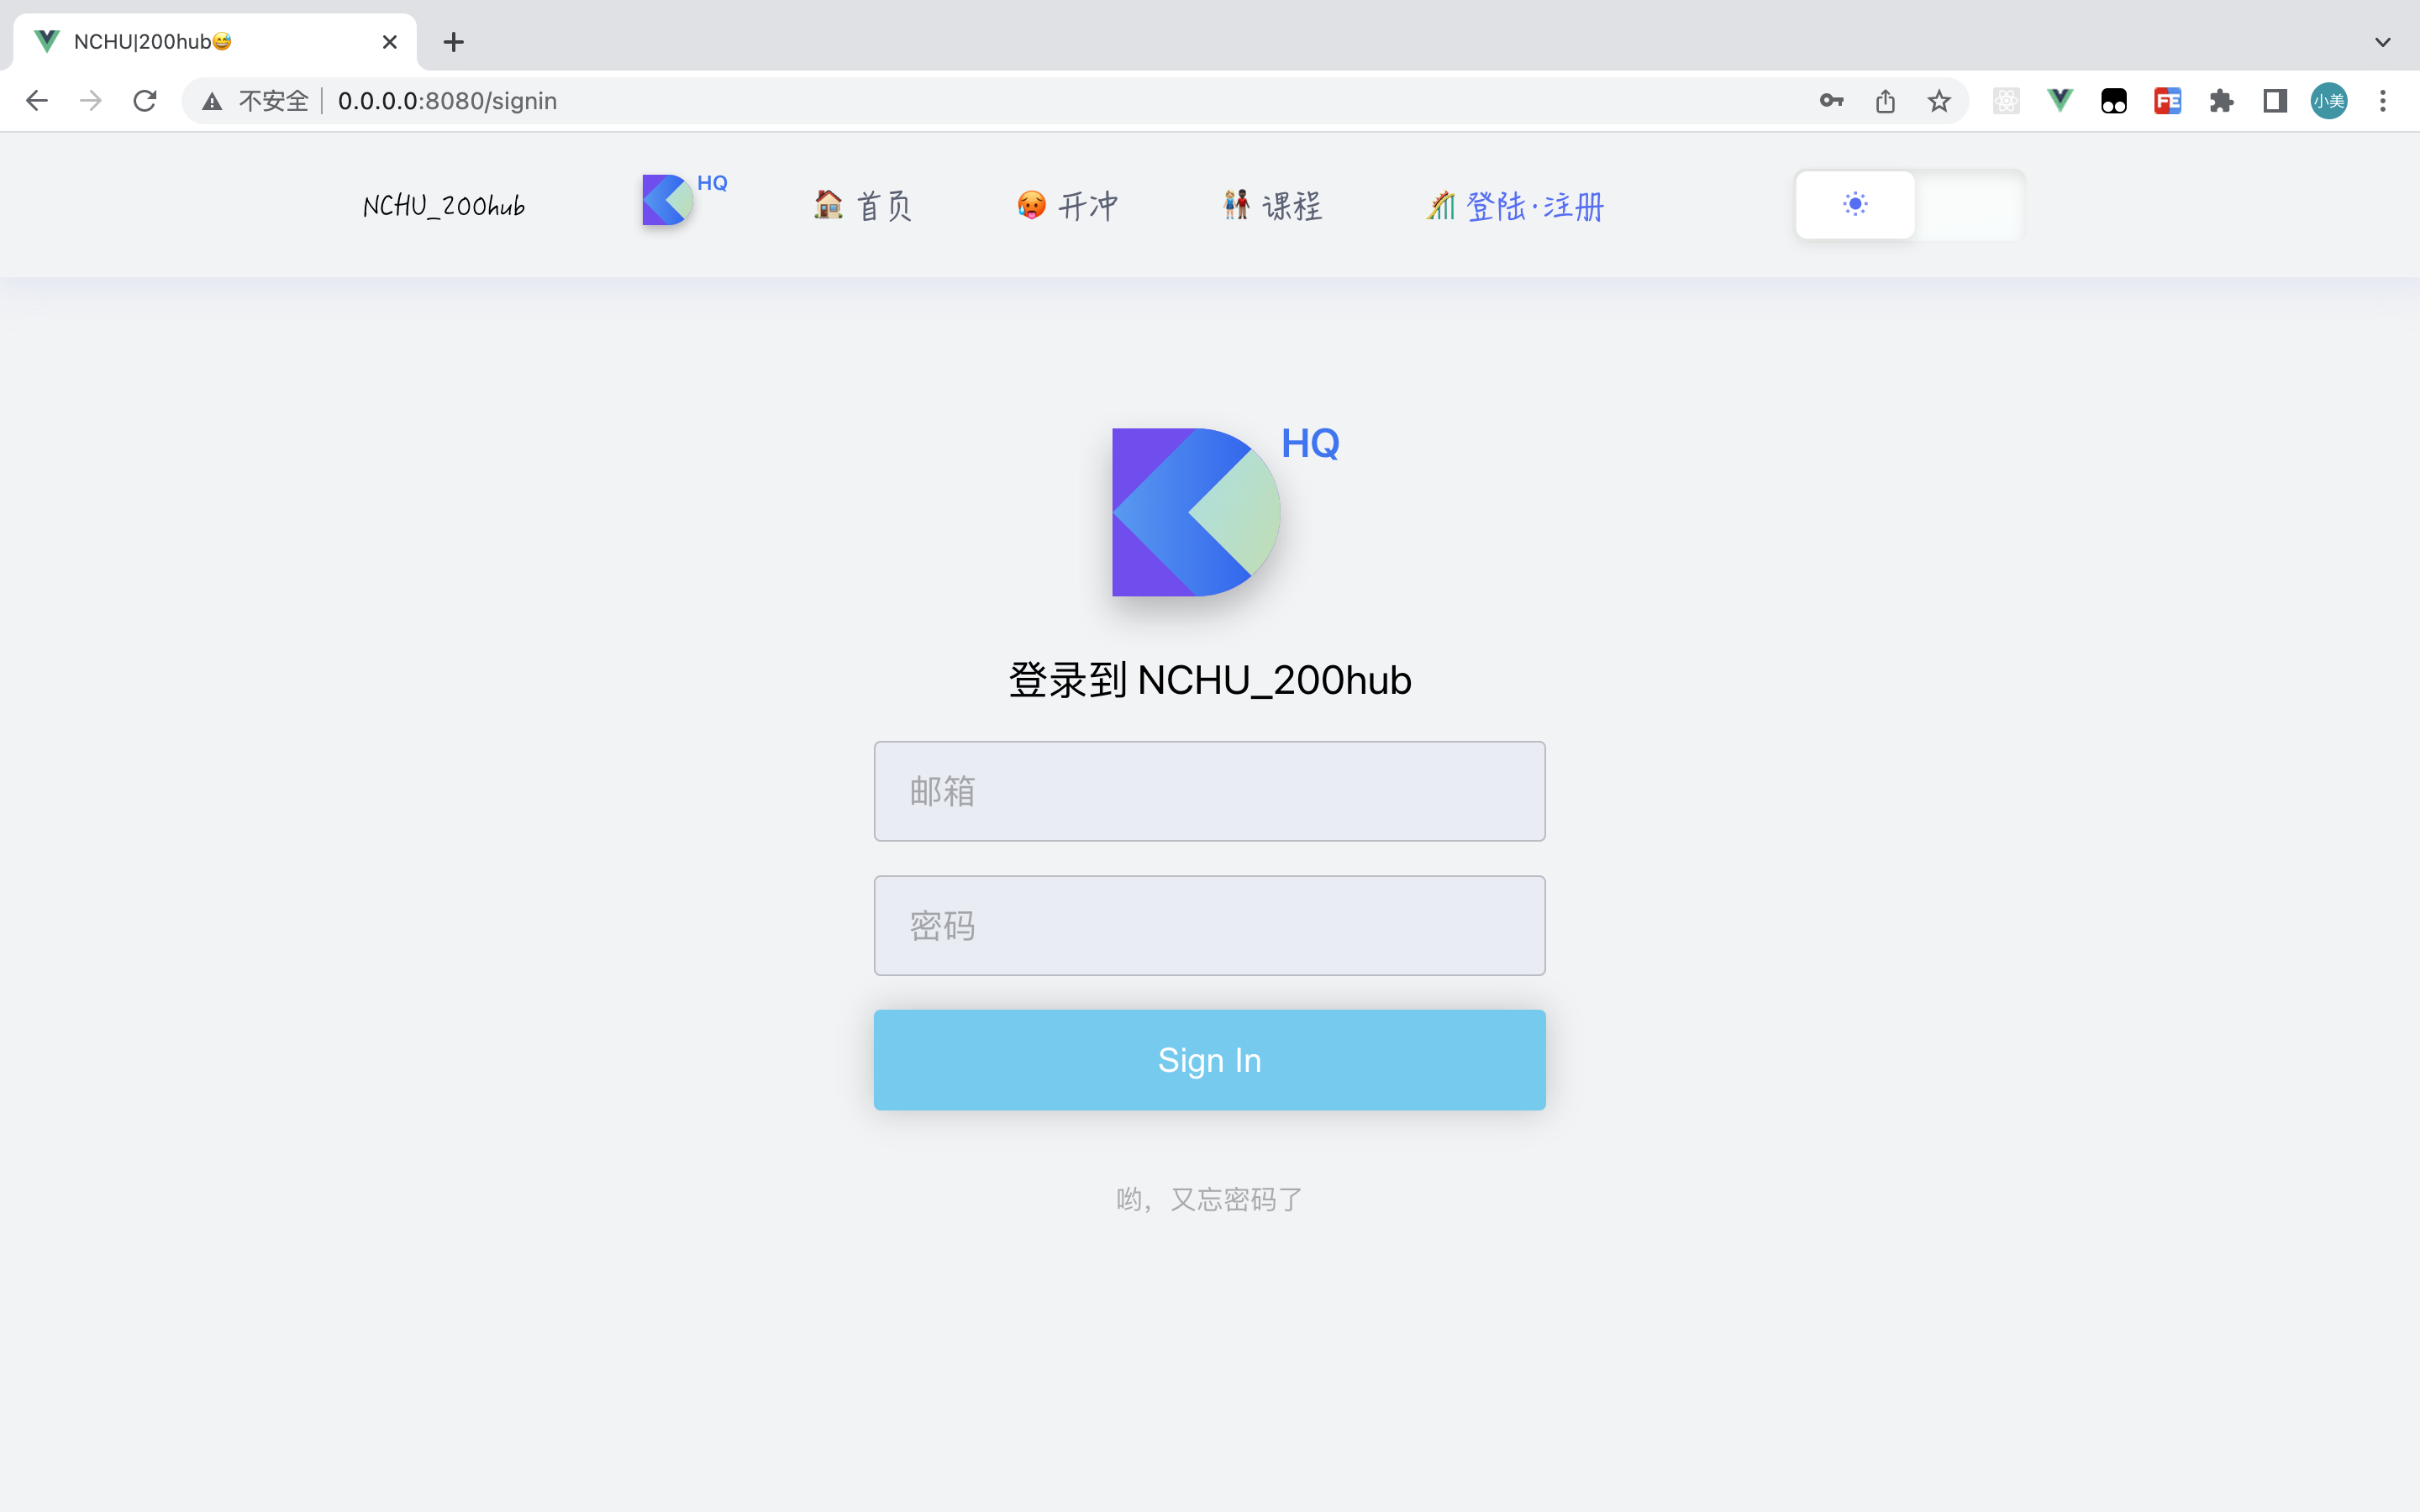Expand the tab search chevron
2420x1512 pixels.
tap(2382, 42)
